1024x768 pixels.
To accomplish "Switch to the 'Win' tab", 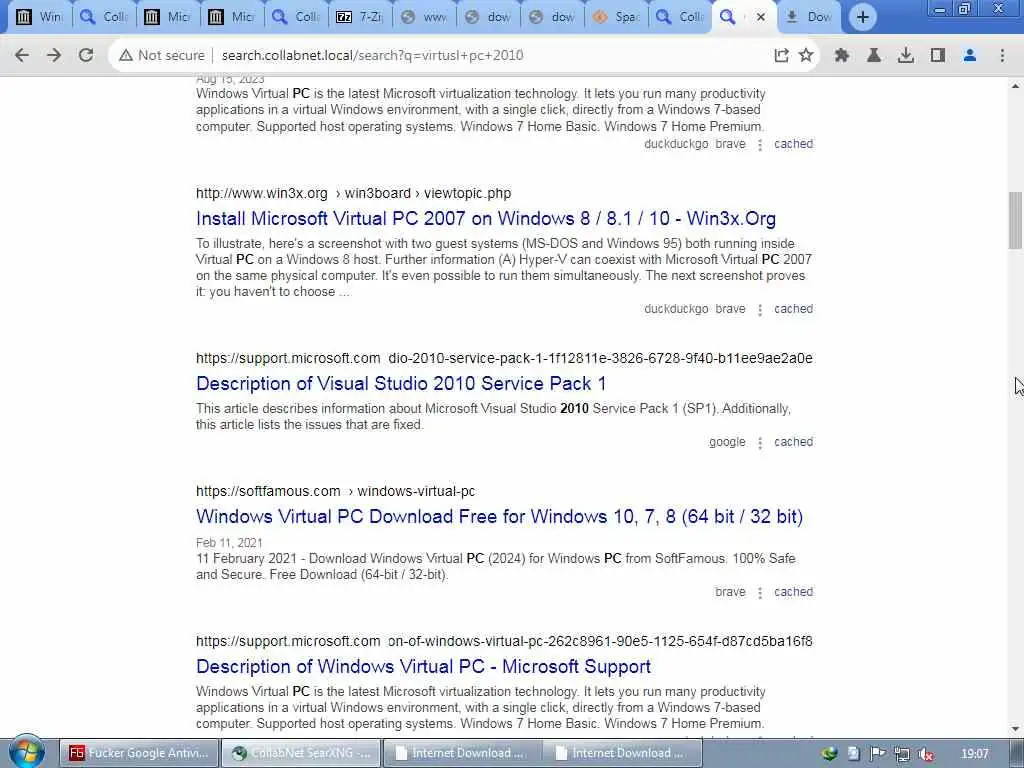I will coord(39,17).
